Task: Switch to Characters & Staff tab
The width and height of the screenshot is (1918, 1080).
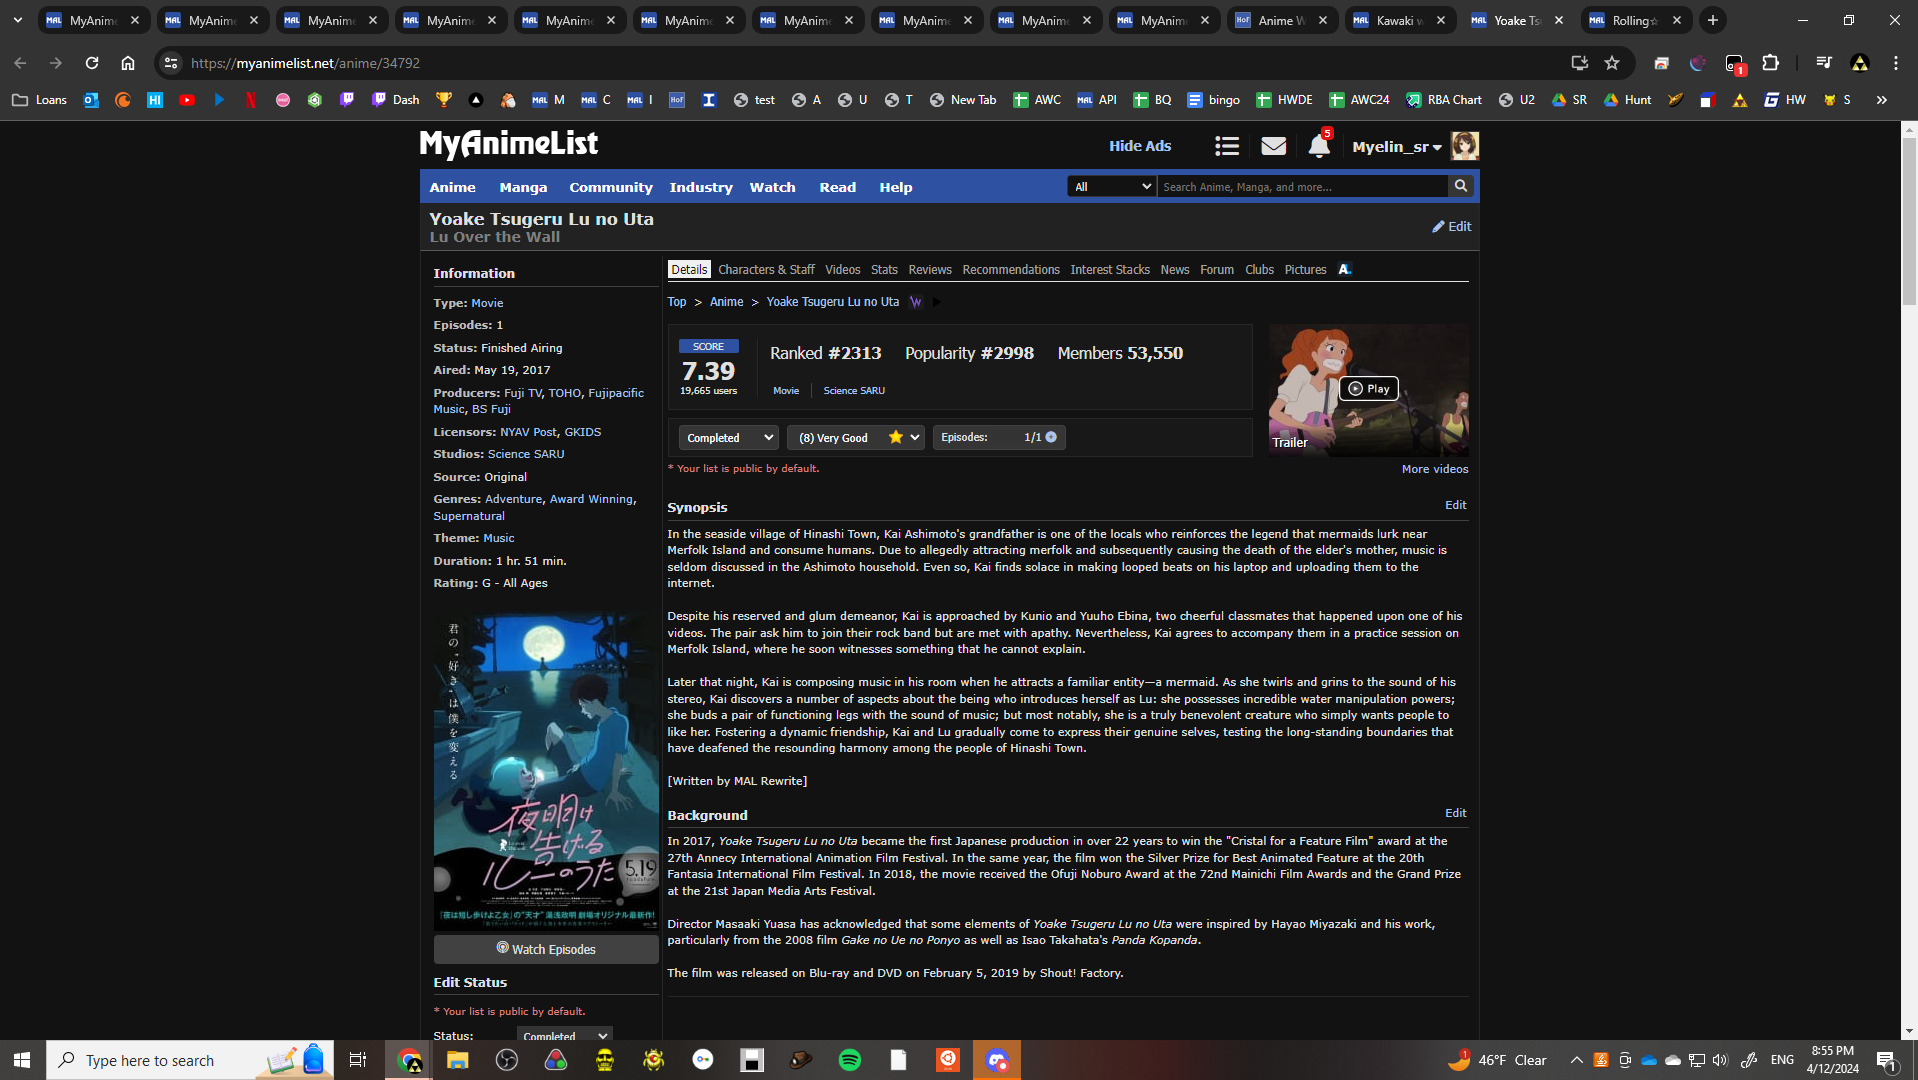Action: (766, 269)
